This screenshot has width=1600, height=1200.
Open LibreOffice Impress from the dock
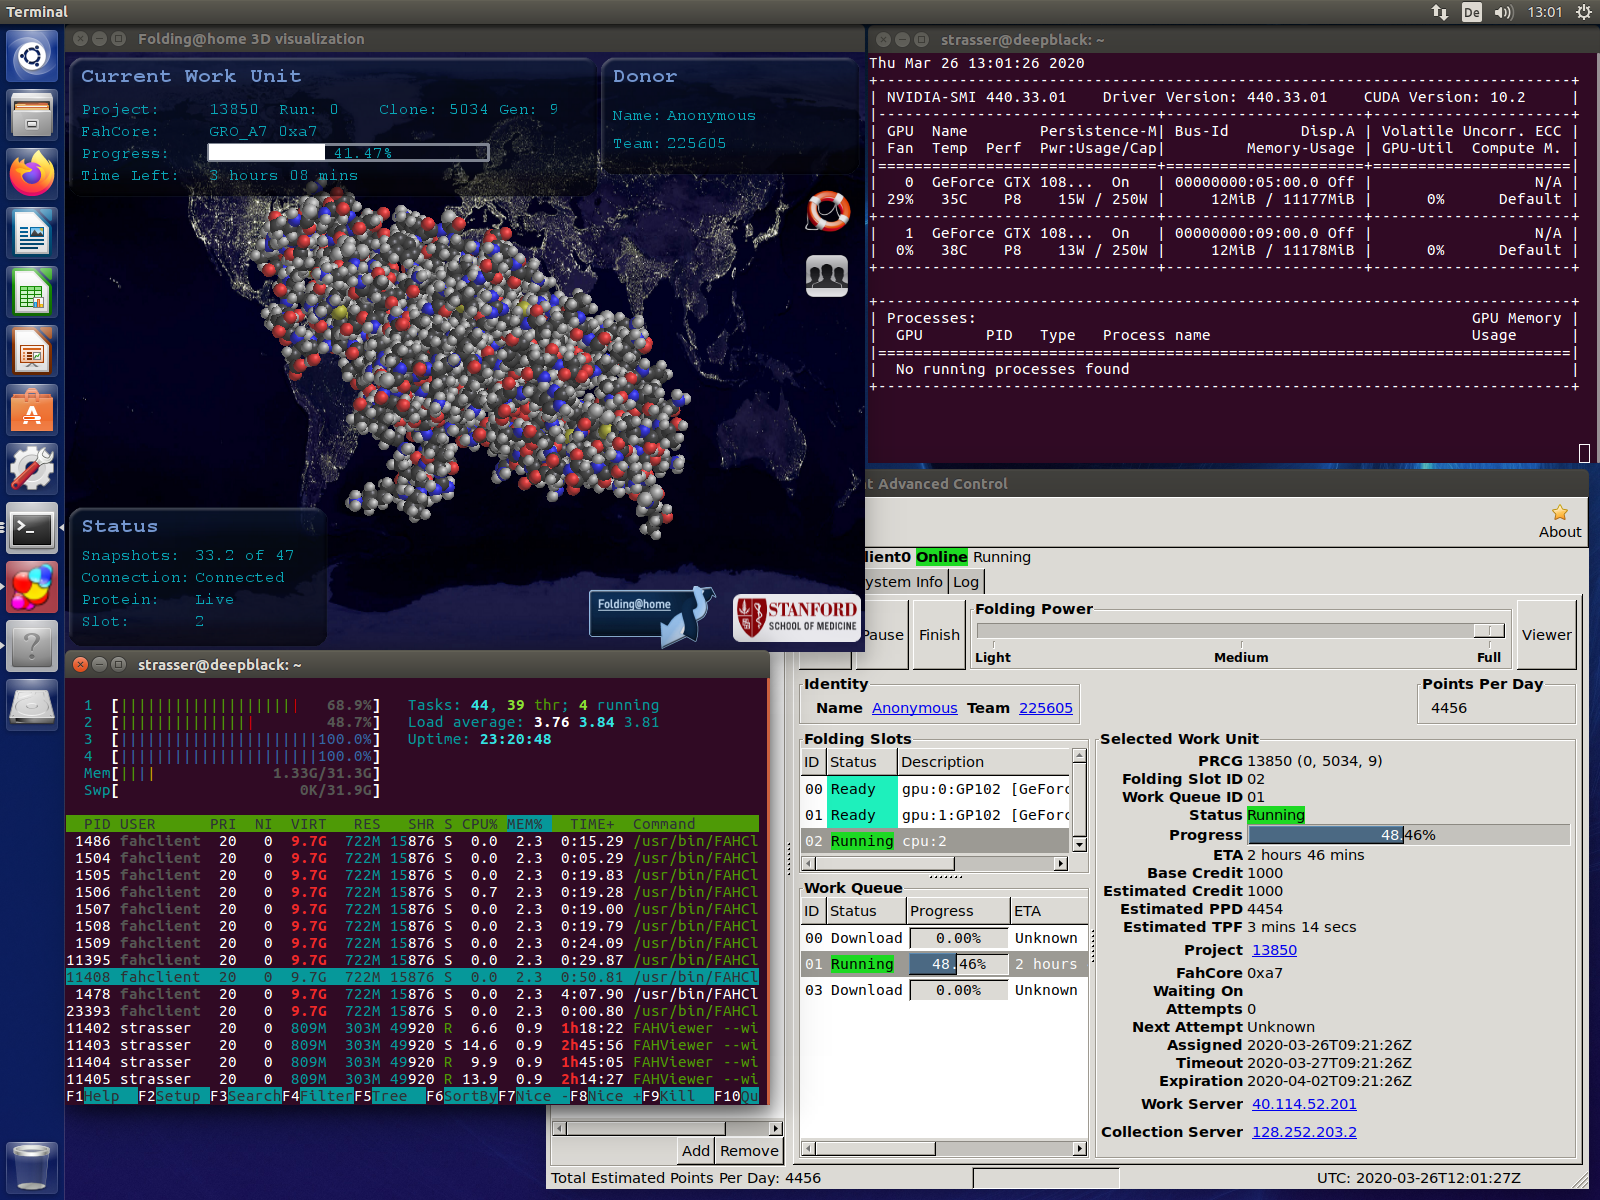32,351
